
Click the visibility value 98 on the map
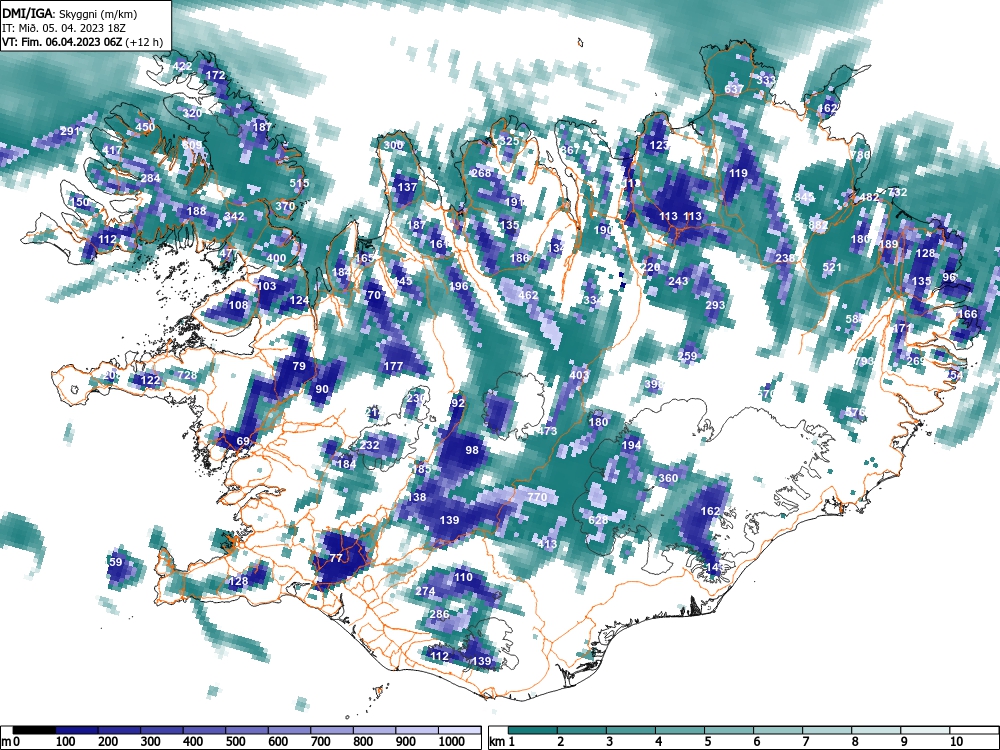(472, 450)
